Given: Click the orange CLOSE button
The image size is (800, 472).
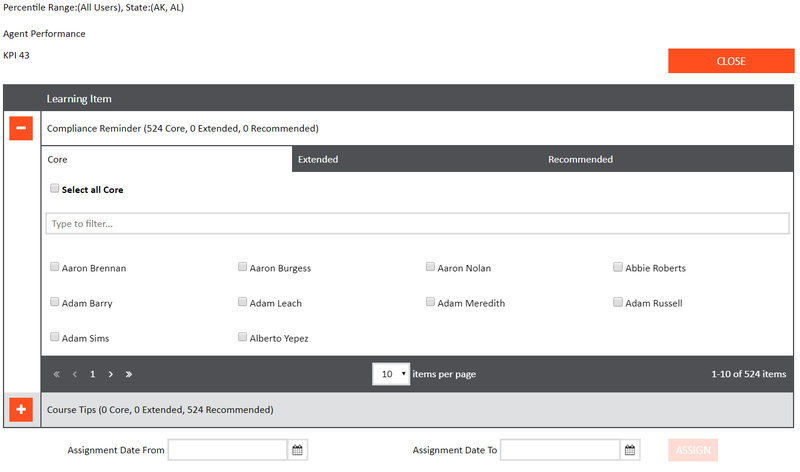Looking at the screenshot, I should 730,61.
